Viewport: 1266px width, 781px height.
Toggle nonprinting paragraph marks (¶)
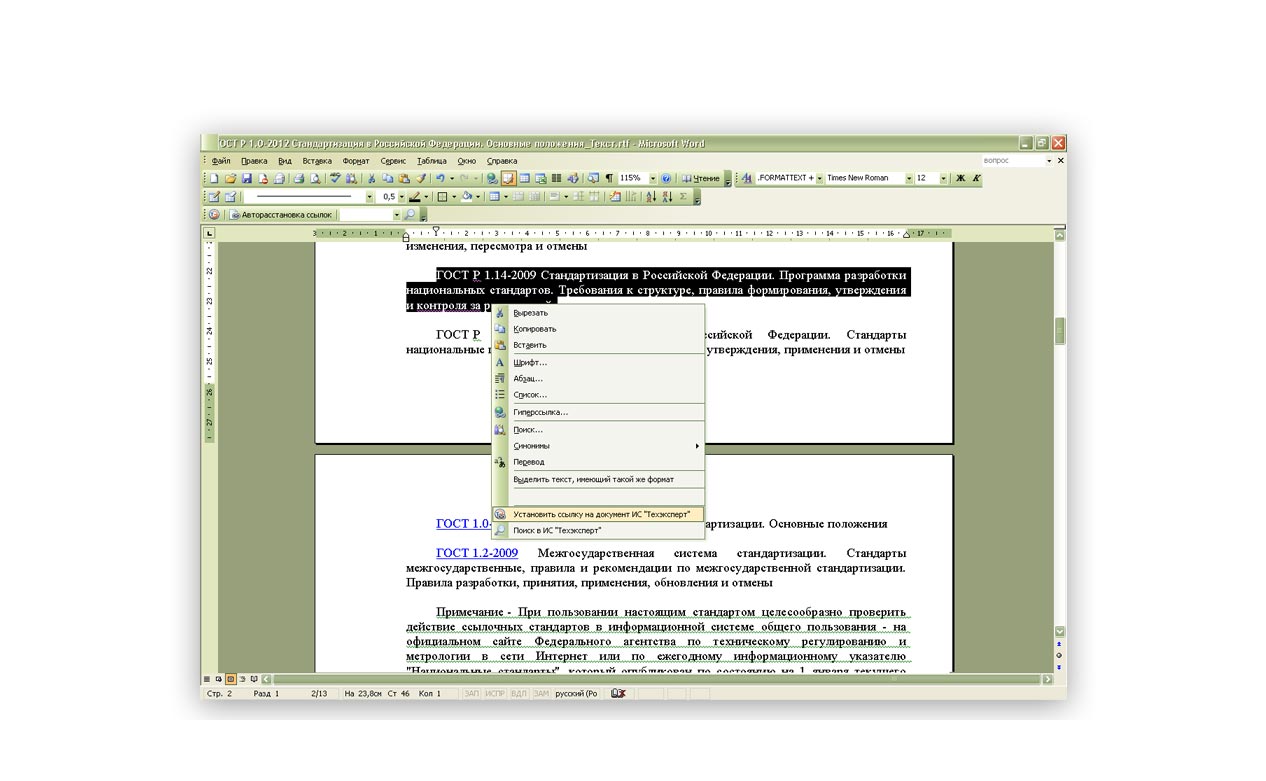pos(609,178)
